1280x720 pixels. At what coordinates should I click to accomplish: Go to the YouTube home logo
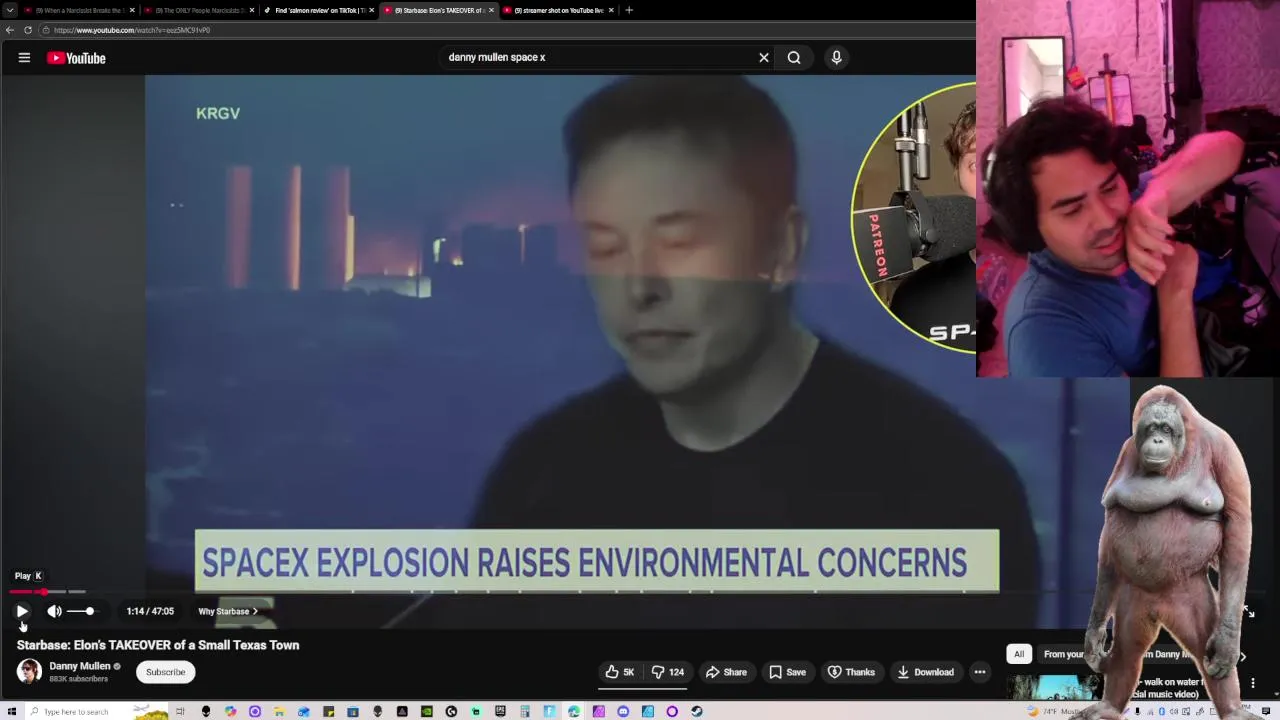(x=76, y=58)
